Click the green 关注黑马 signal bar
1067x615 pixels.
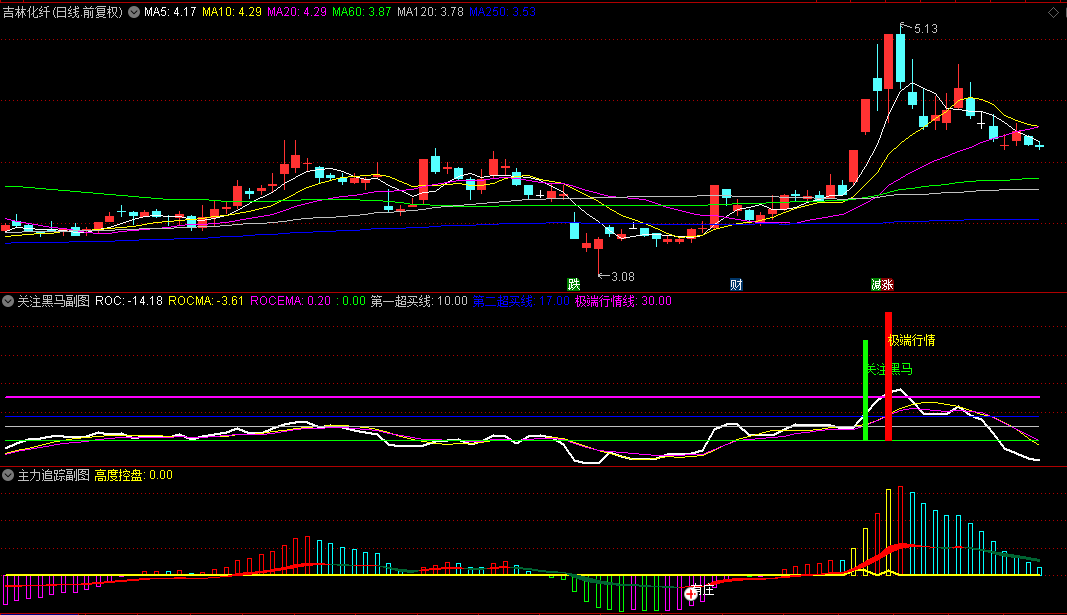click(865, 390)
